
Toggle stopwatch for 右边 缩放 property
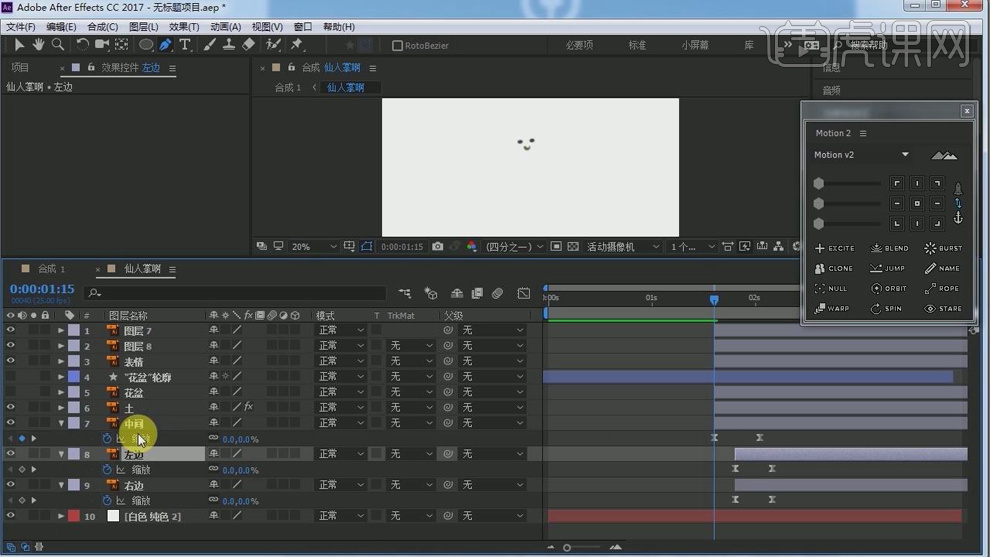107,500
